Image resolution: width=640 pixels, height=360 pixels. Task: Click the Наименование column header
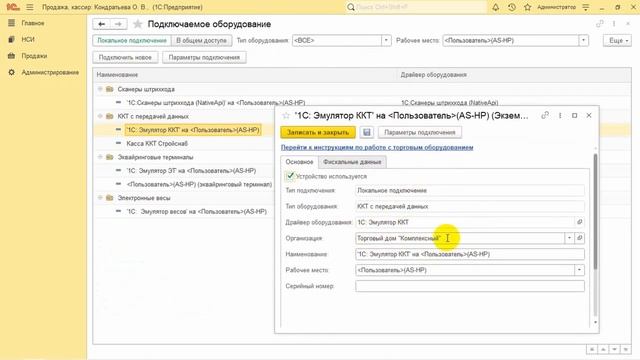[117, 75]
